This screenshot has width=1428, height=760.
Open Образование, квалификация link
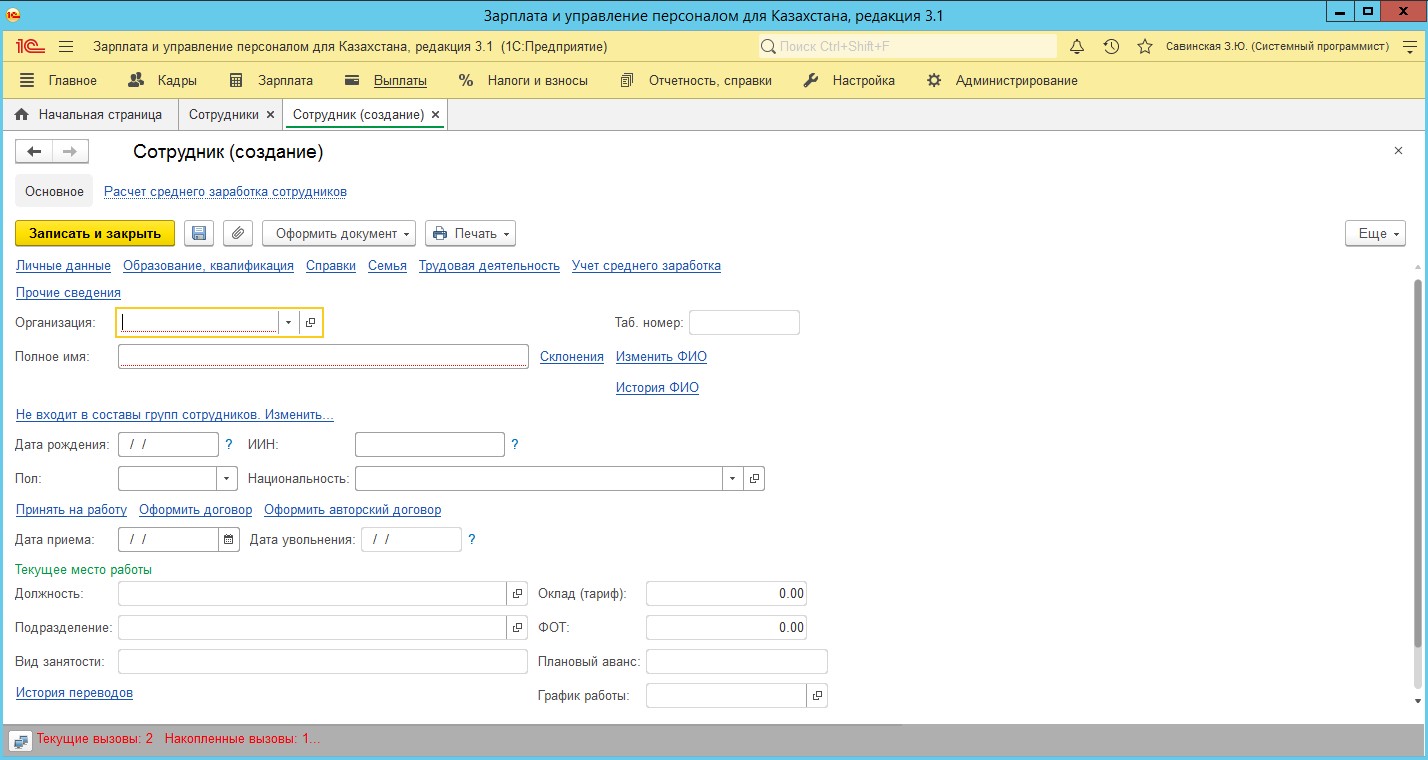point(208,265)
